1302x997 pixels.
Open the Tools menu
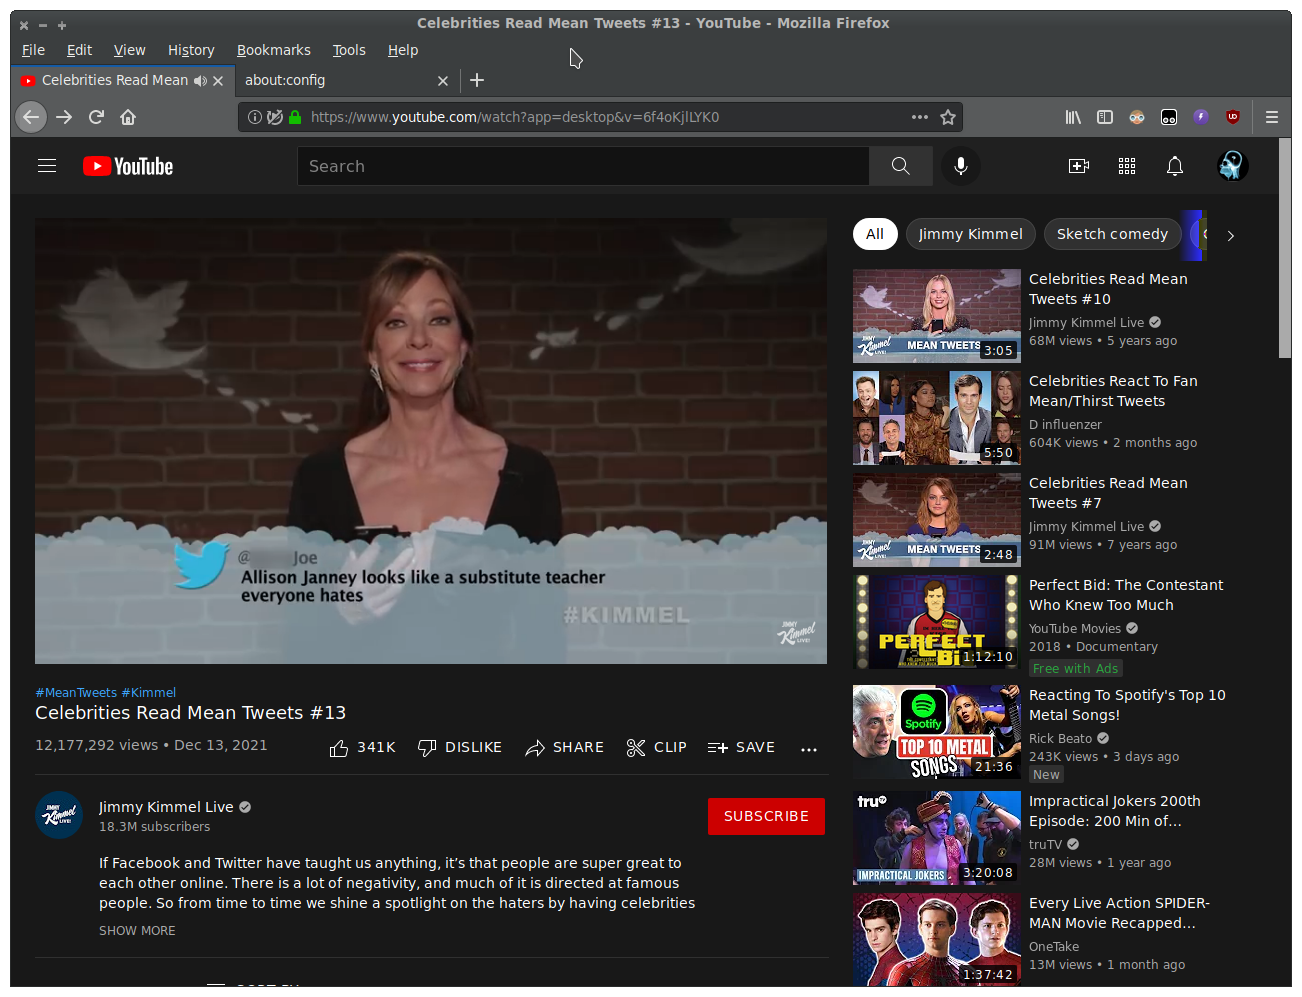point(349,50)
